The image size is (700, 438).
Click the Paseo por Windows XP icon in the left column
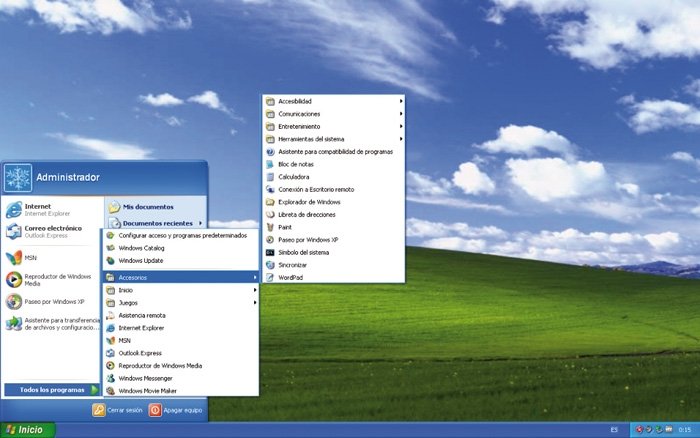click(14, 302)
